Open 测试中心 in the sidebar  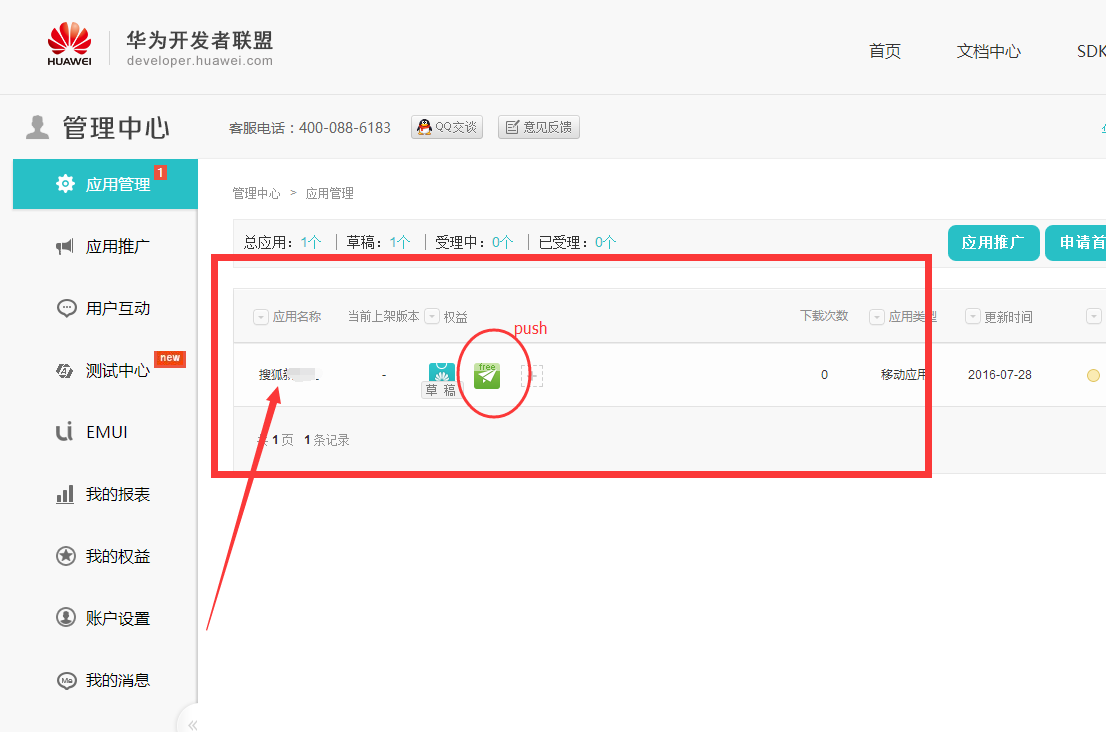(x=105, y=371)
